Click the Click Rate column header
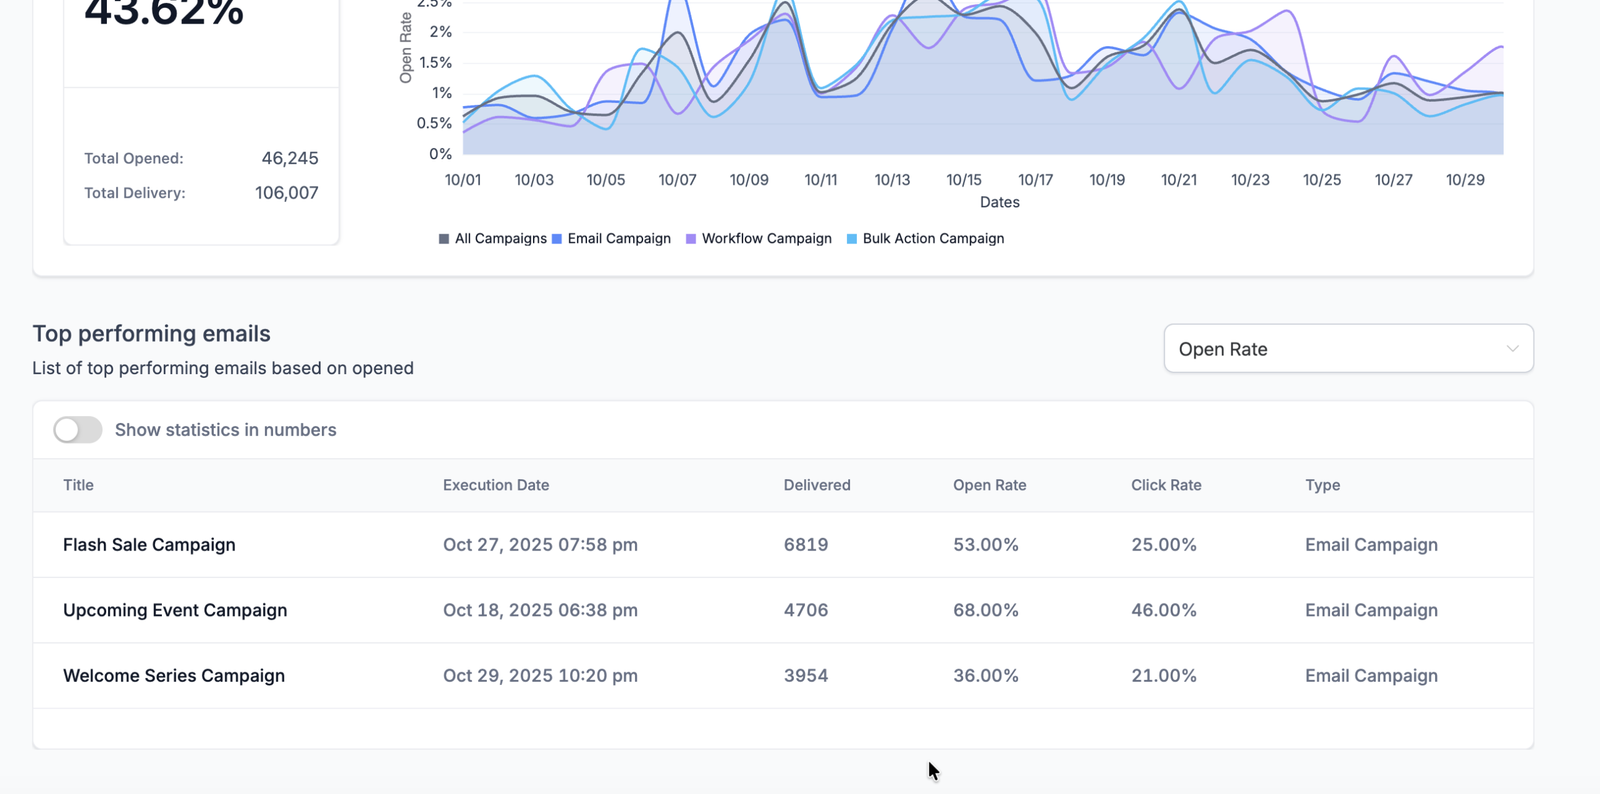 point(1166,485)
